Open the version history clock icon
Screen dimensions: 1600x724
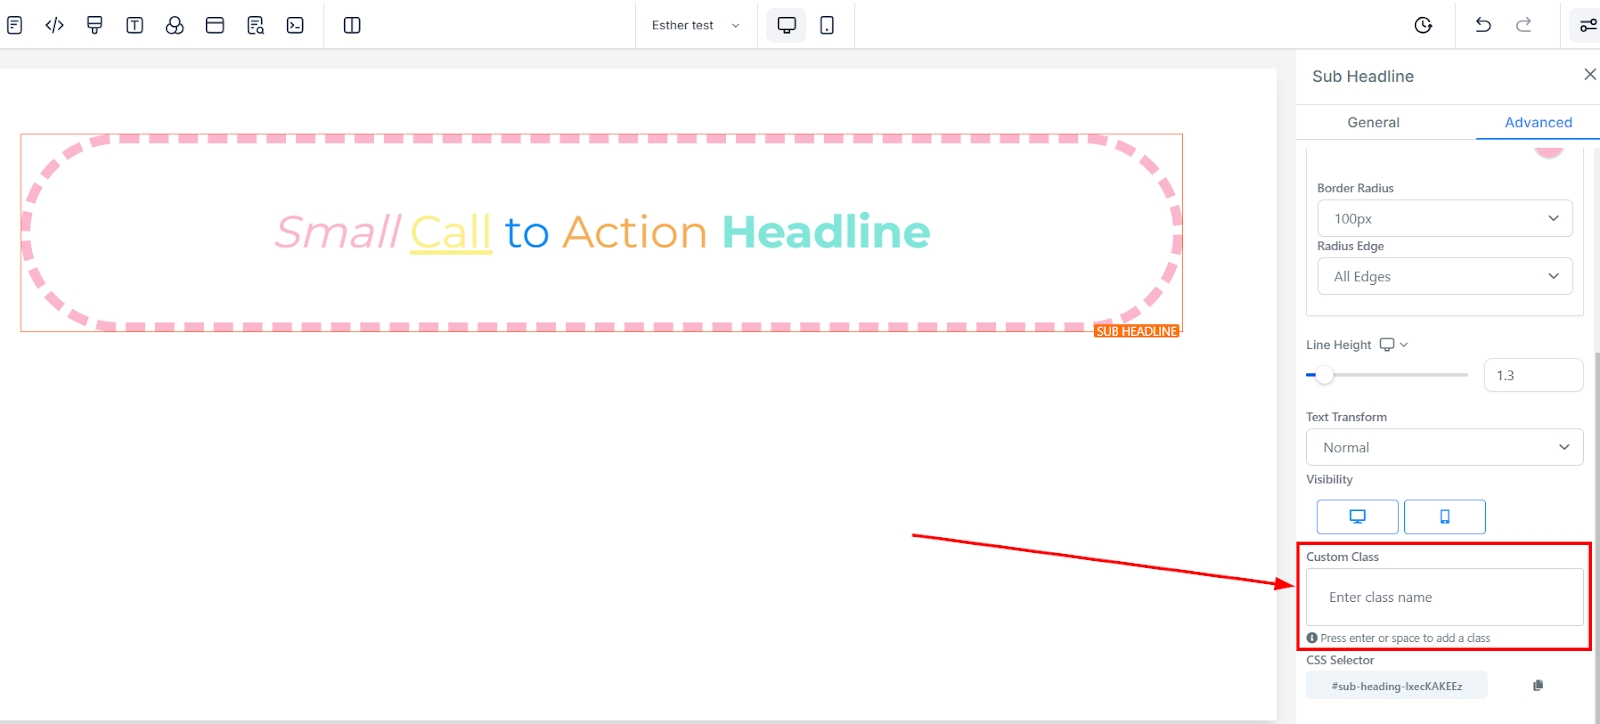(1423, 25)
